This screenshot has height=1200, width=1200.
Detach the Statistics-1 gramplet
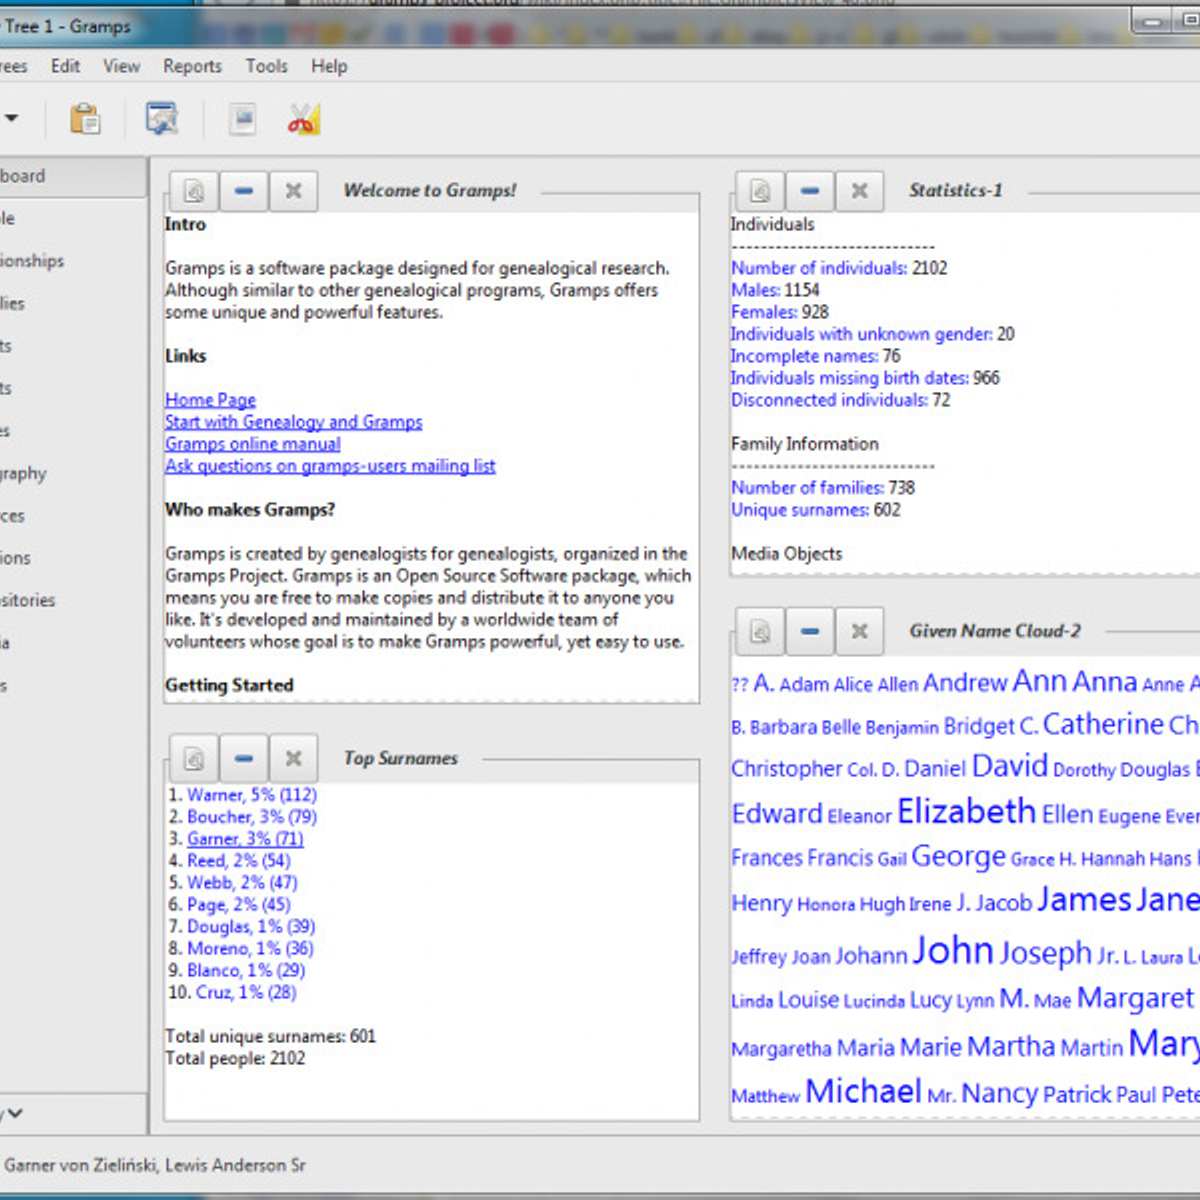point(760,191)
